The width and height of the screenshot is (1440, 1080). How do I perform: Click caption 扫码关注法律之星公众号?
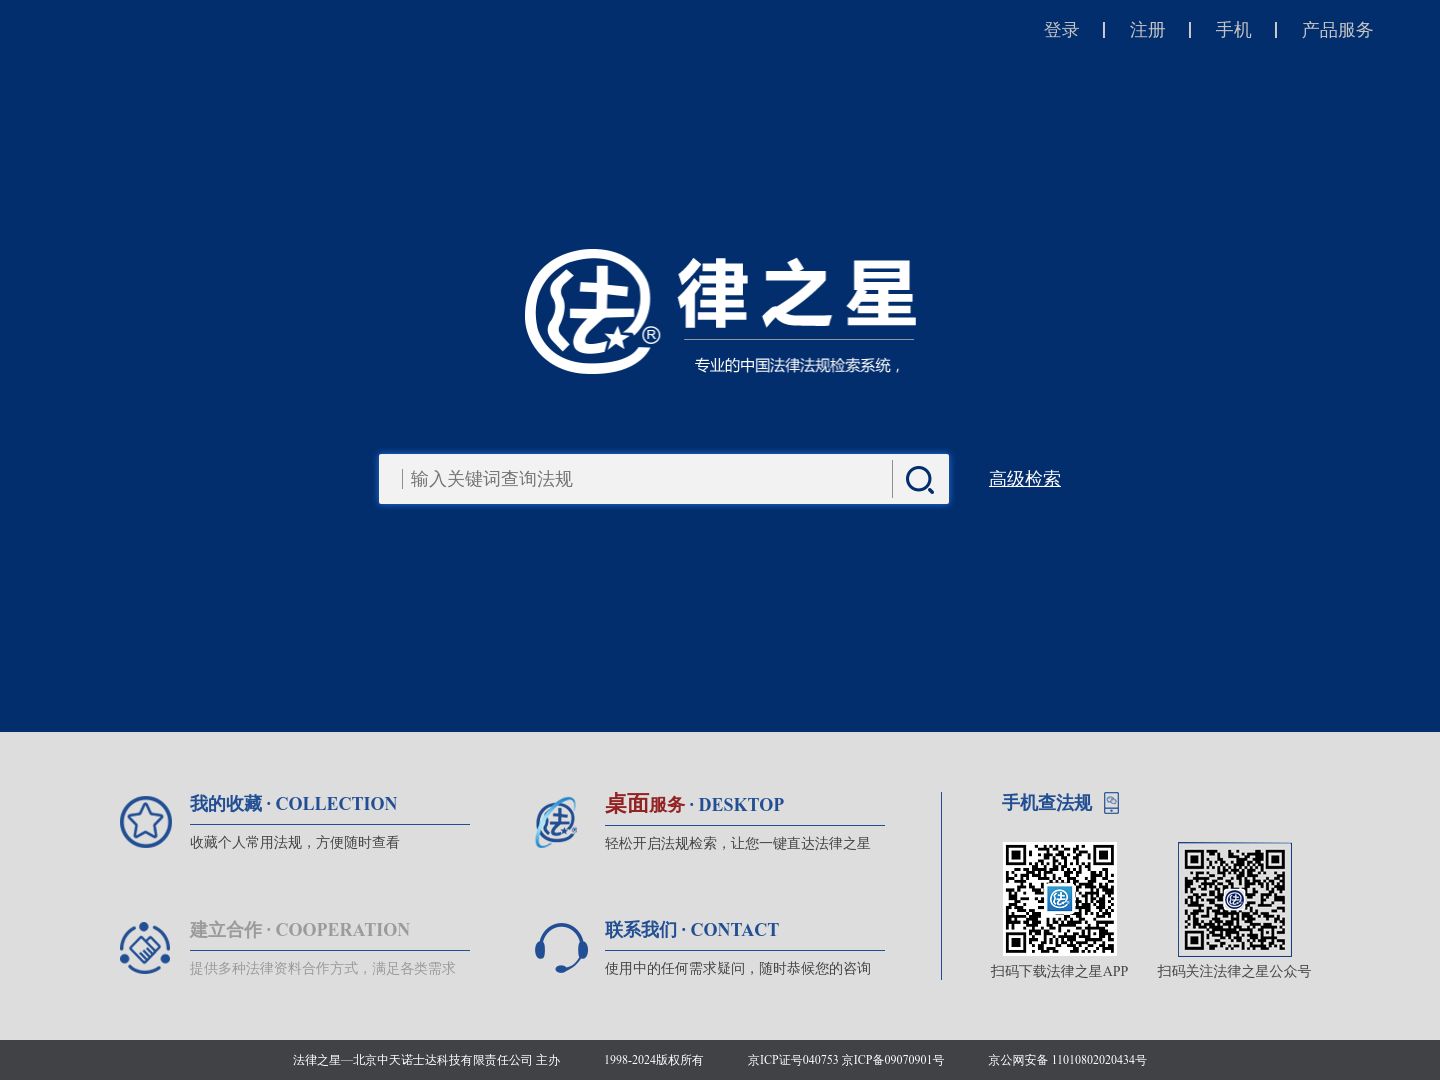coord(1235,972)
